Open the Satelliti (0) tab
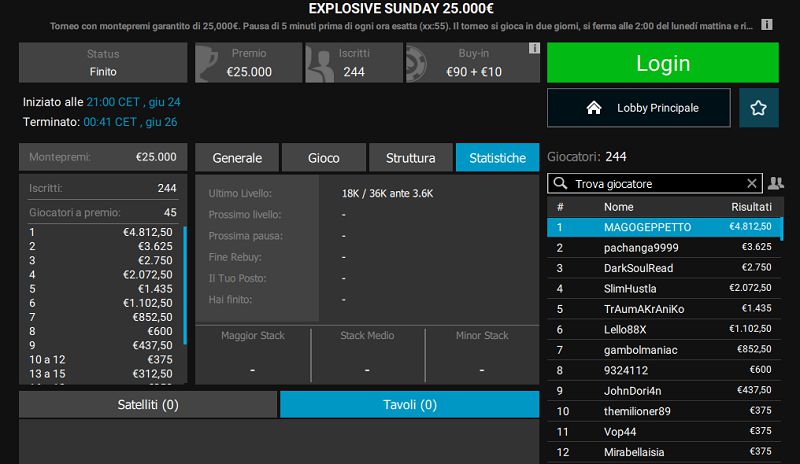 click(x=148, y=405)
